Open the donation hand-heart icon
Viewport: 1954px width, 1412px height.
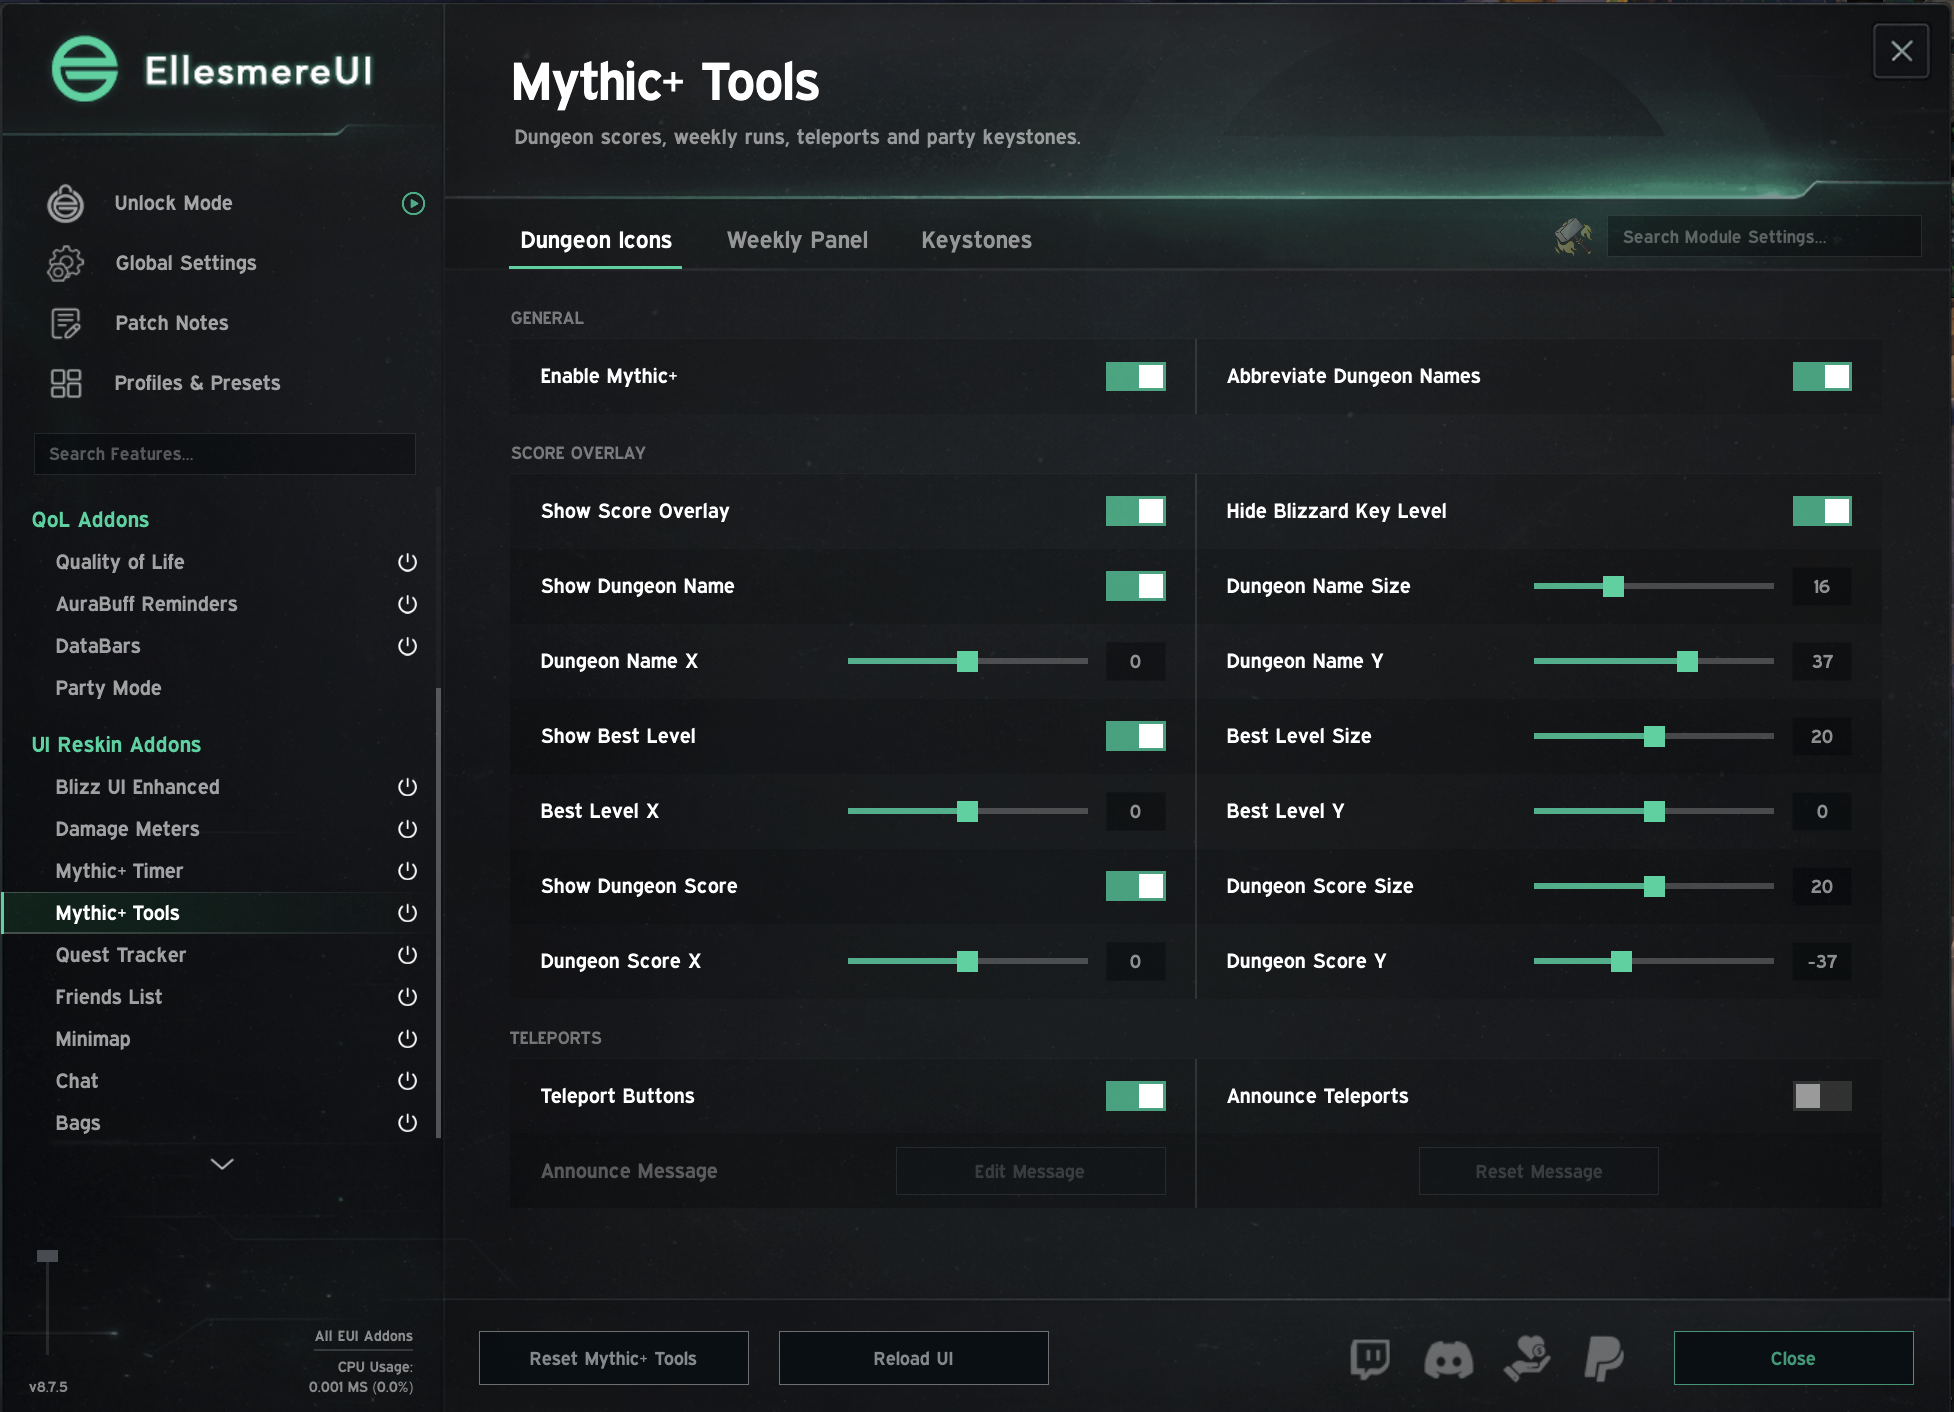[1527, 1359]
